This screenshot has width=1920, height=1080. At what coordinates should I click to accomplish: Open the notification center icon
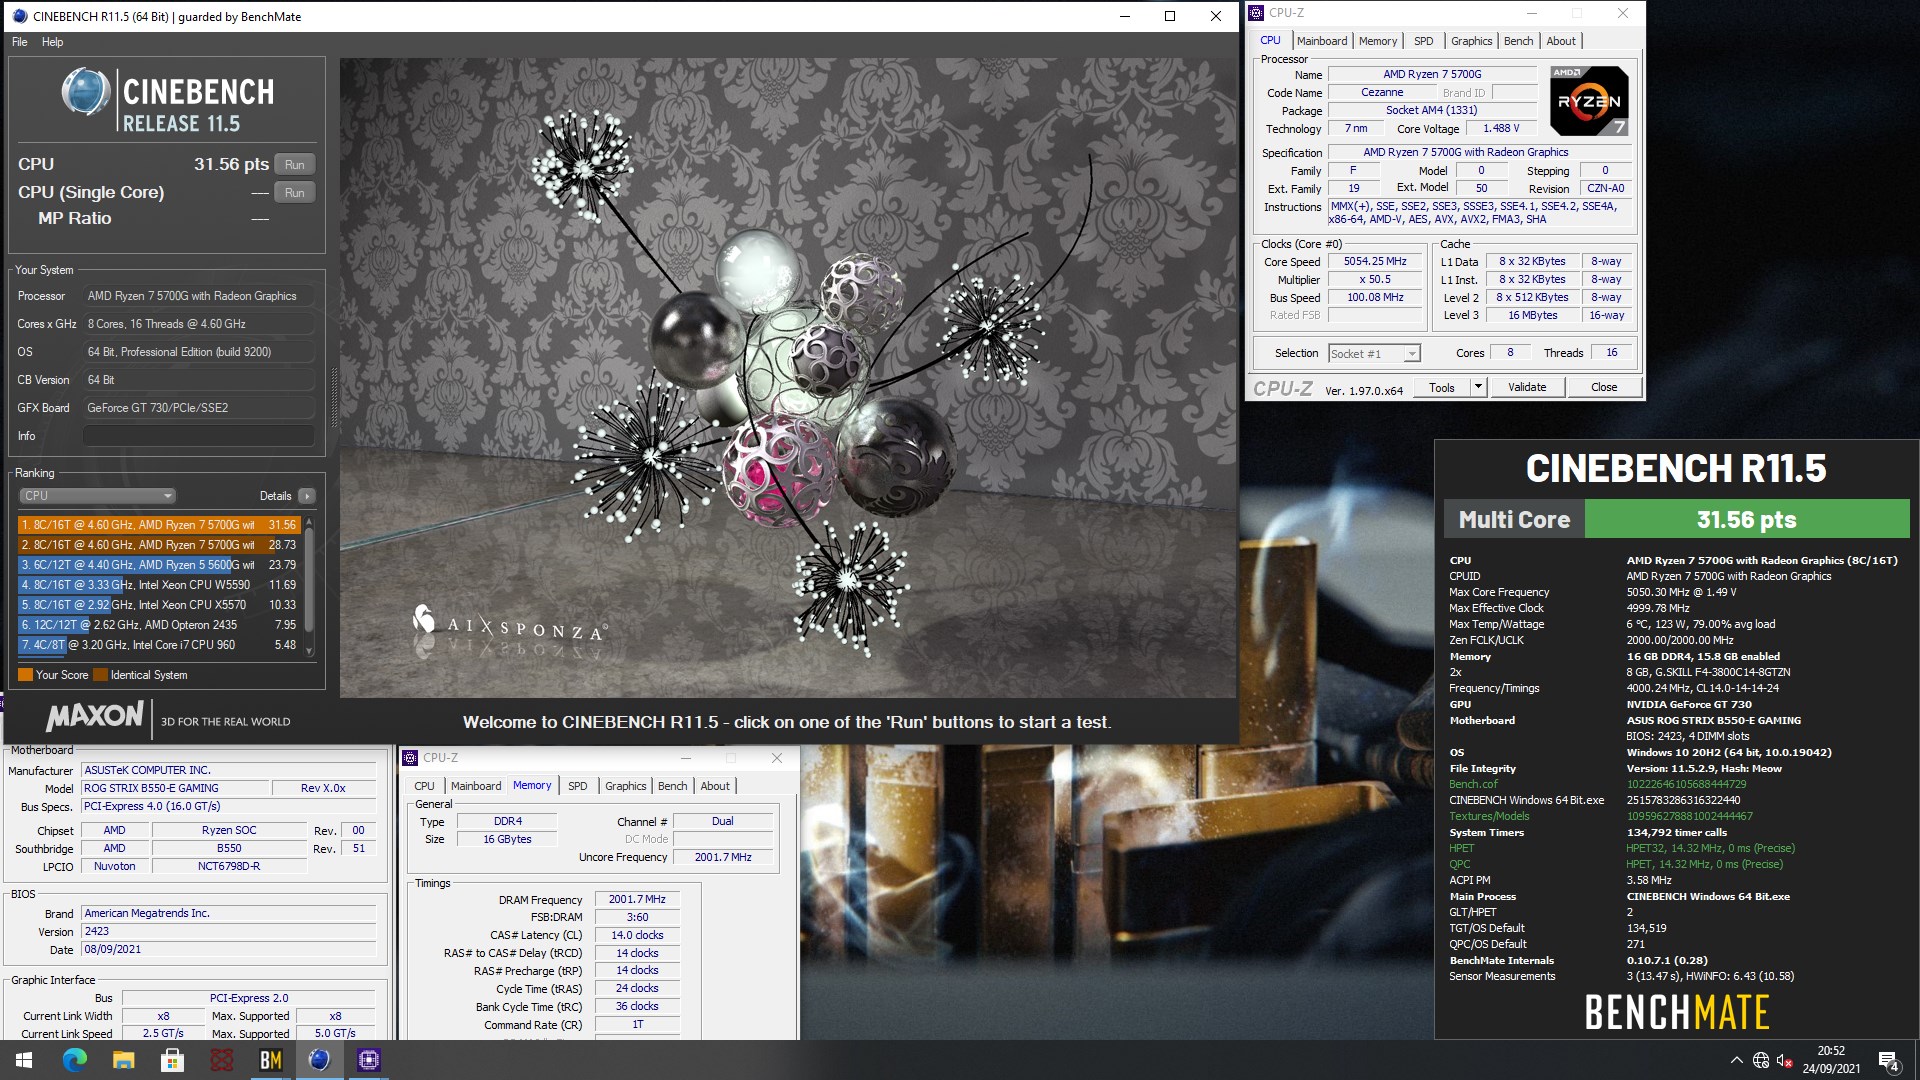tap(1889, 1060)
